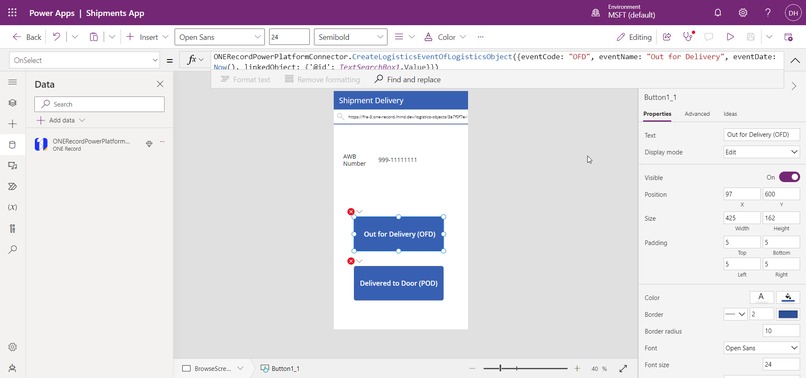Click the Publish icon

tap(788, 37)
